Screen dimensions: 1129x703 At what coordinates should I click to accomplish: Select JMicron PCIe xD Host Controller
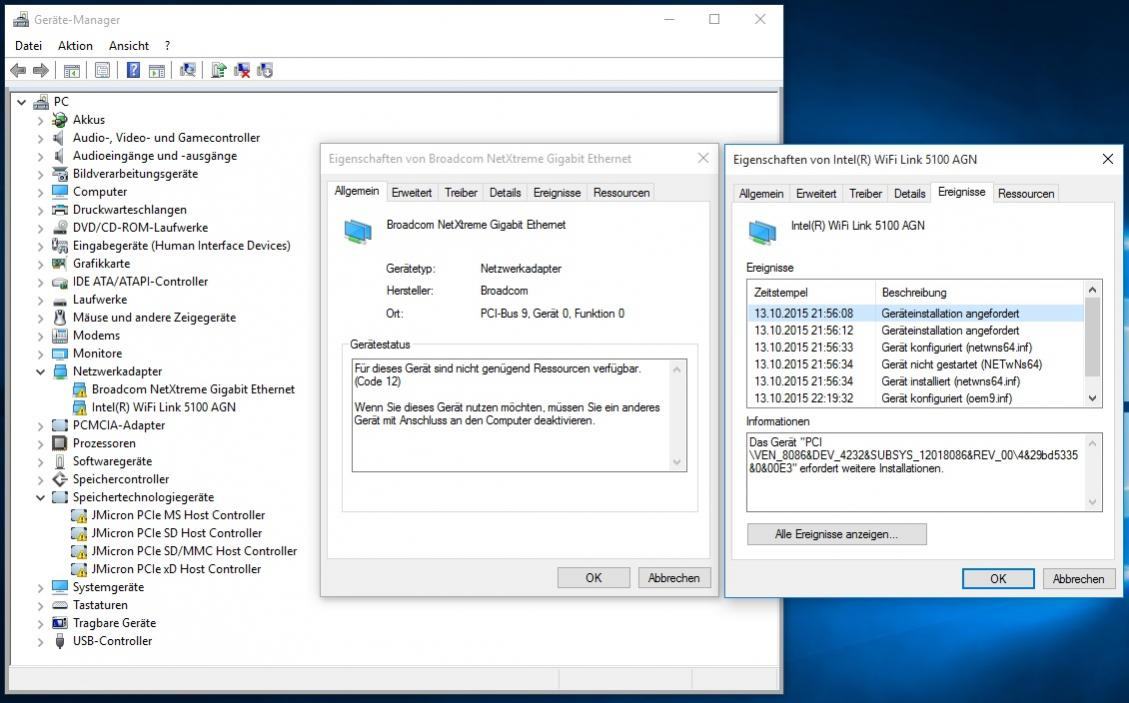point(176,569)
